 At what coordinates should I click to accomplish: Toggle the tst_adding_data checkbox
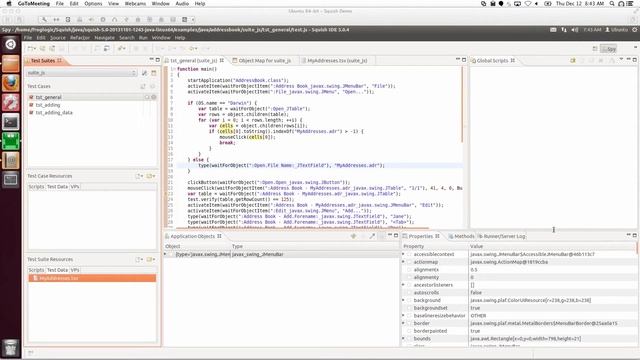coord(31,113)
